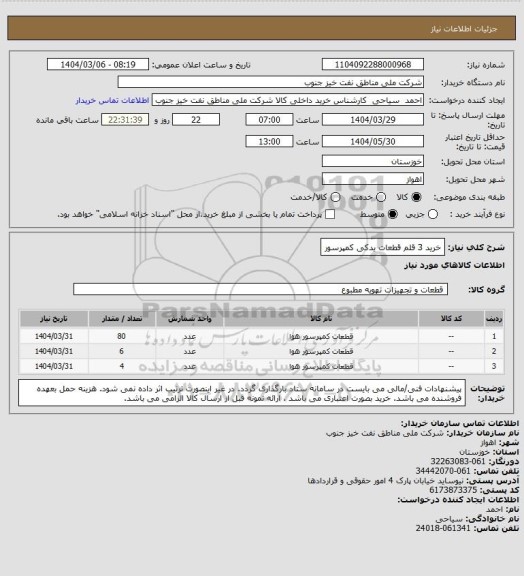
Task: Select the کالا radio button
Action: pos(416,197)
